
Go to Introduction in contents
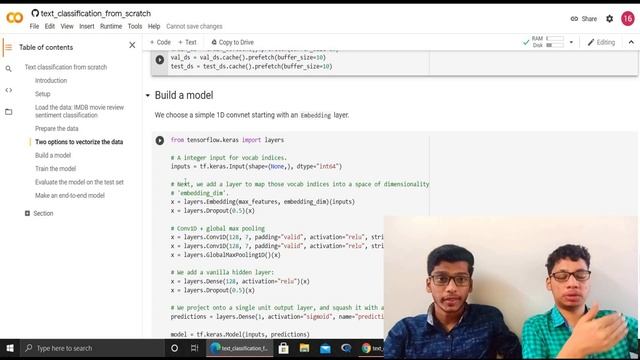[x=51, y=80]
